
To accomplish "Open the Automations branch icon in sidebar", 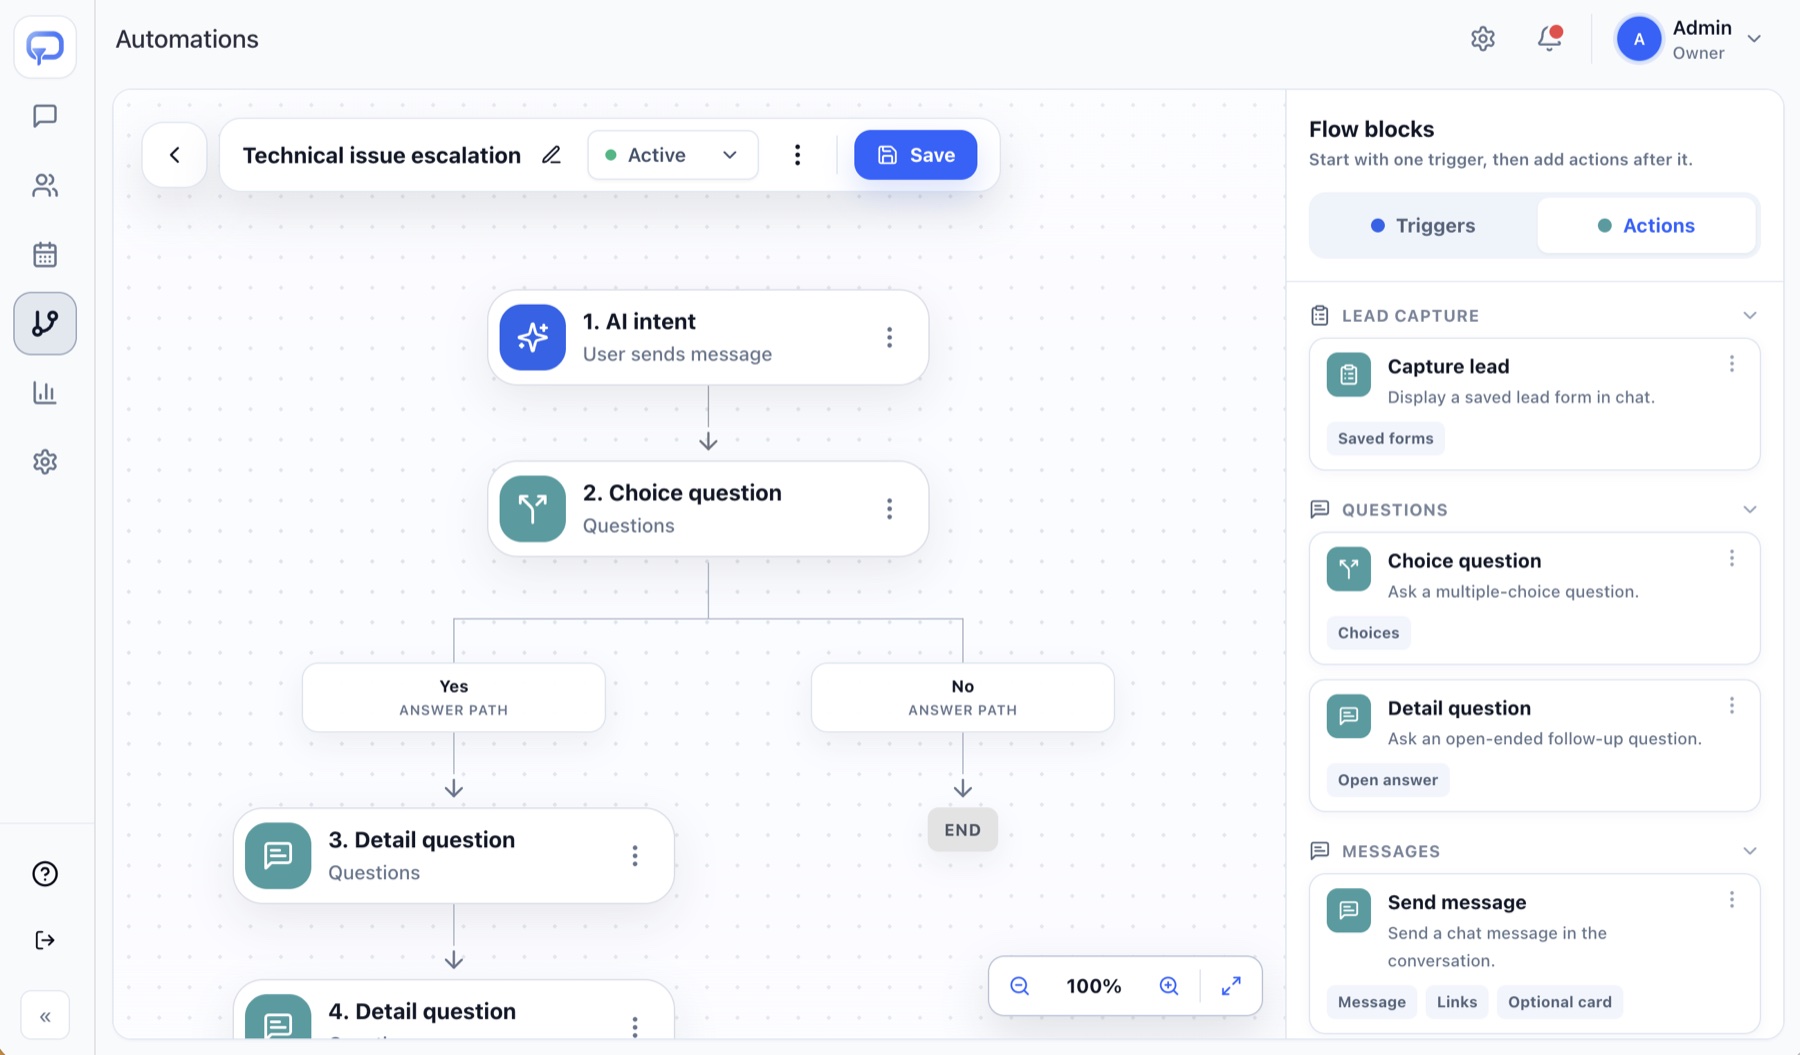I will point(45,323).
